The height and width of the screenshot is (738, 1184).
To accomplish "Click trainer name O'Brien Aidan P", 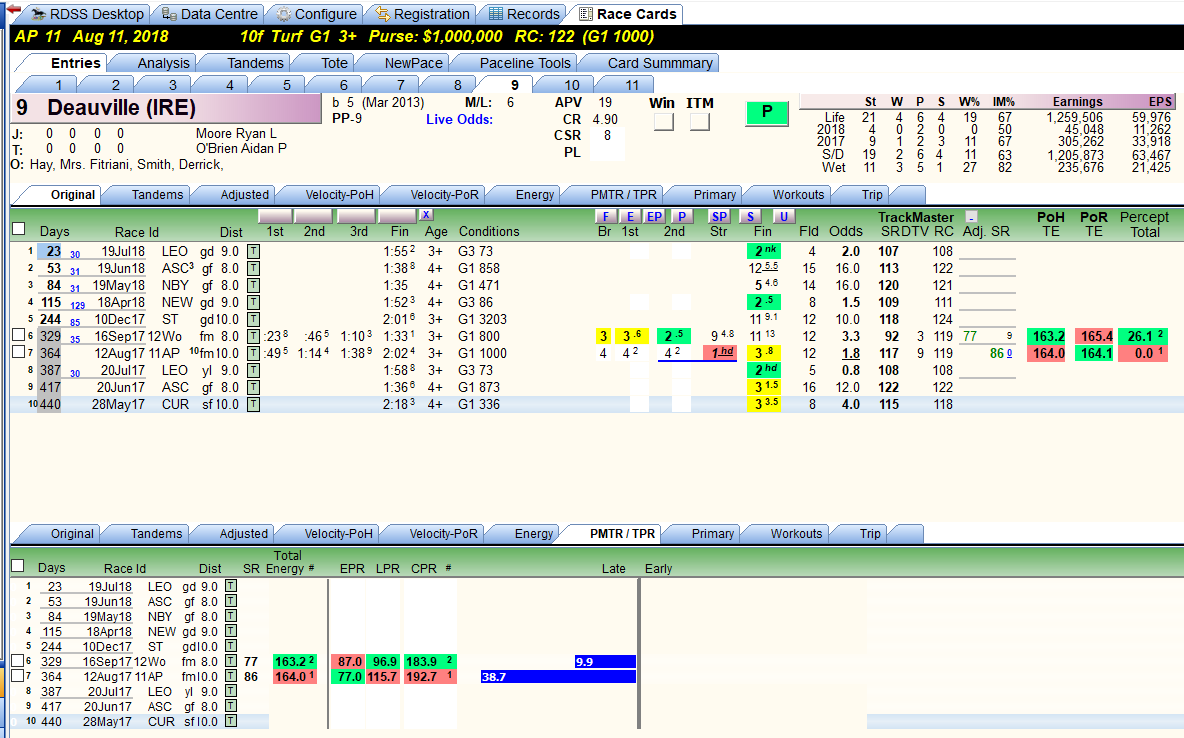I will [241, 149].
